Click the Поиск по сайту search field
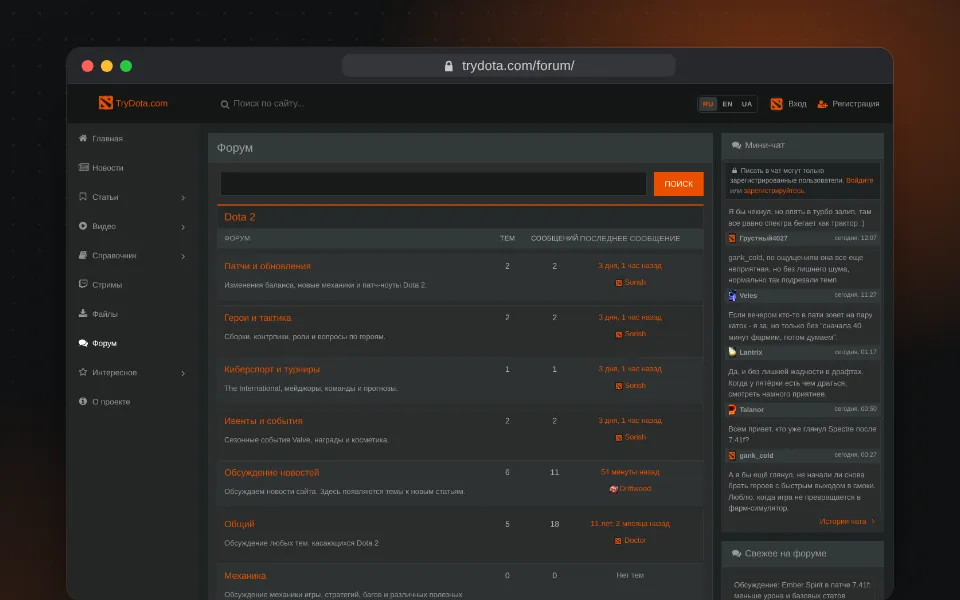Screen dimensions: 960x600 pos(269,103)
